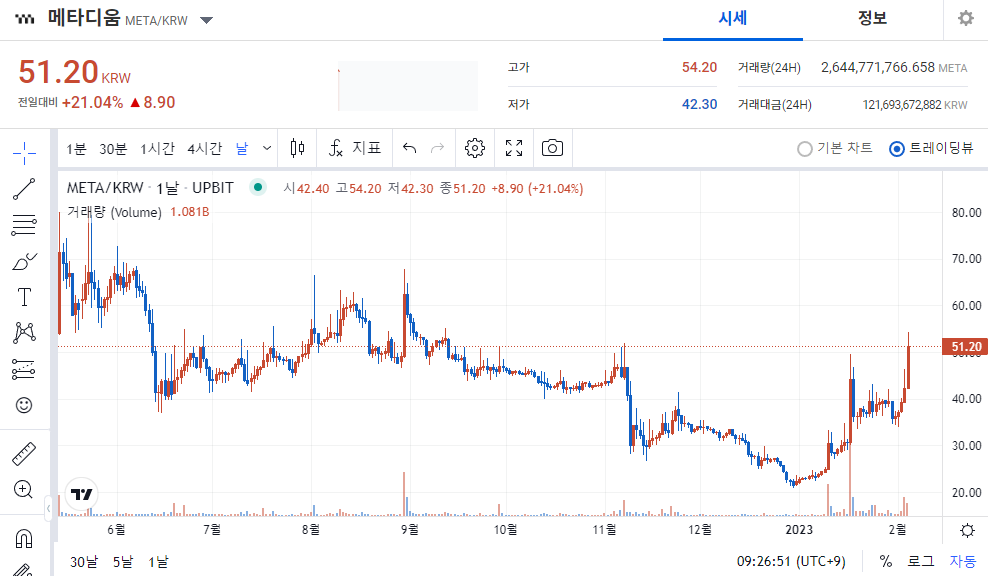Redo the chart action
This screenshot has height=576, width=988.
[437, 148]
